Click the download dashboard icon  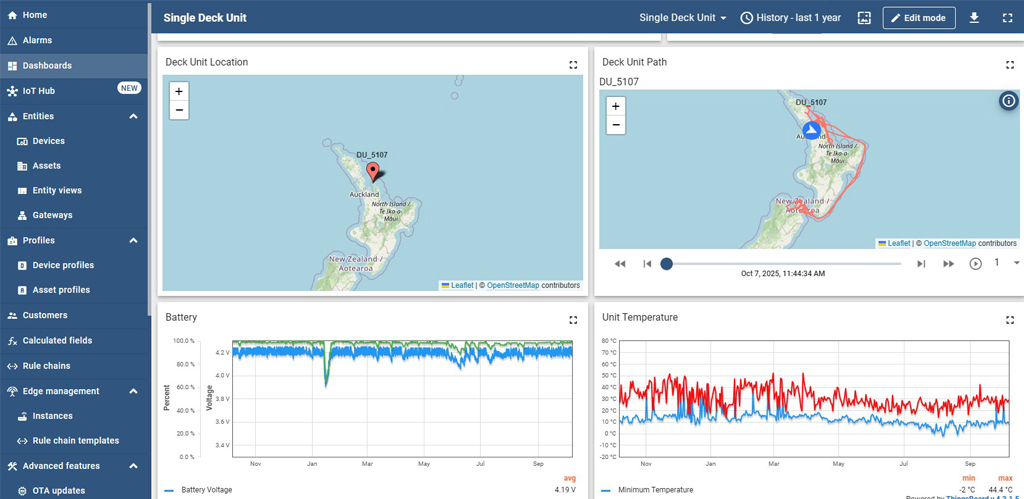tap(974, 18)
